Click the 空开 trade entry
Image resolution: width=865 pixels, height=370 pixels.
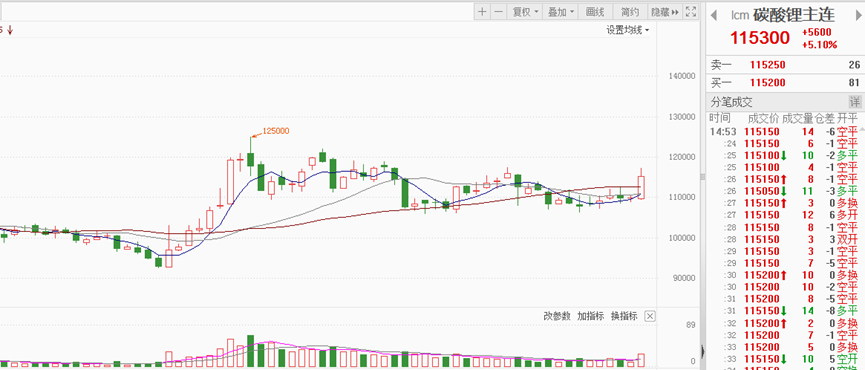[848, 359]
